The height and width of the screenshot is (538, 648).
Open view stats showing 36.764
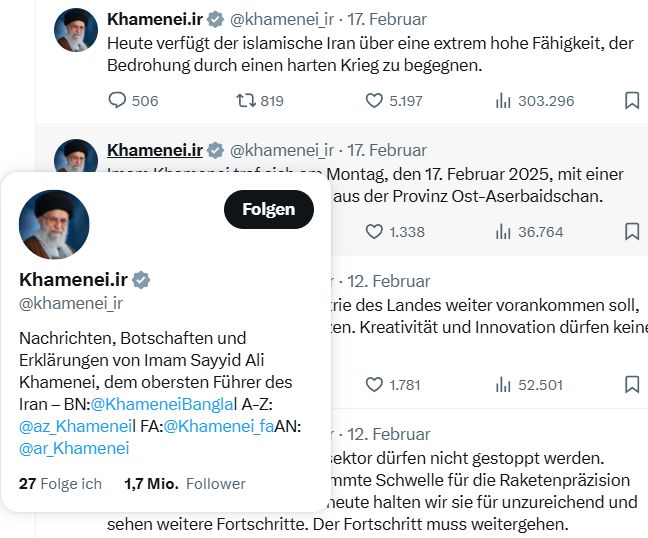[x=503, y=231]
